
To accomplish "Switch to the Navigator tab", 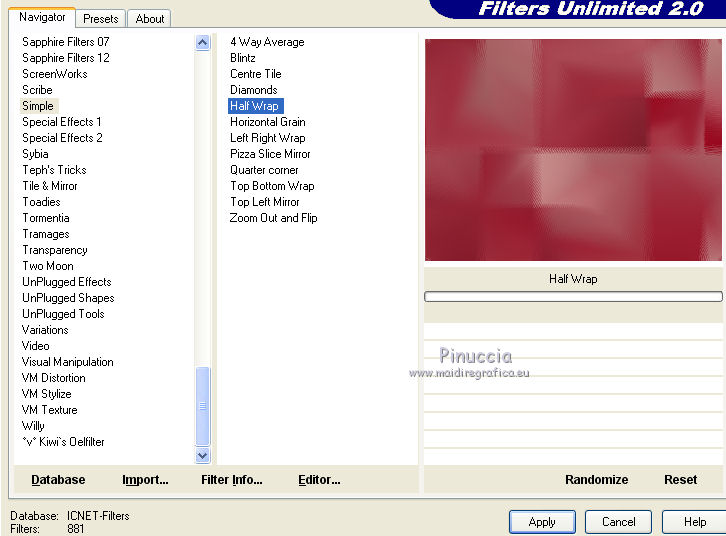I will 42,18.
